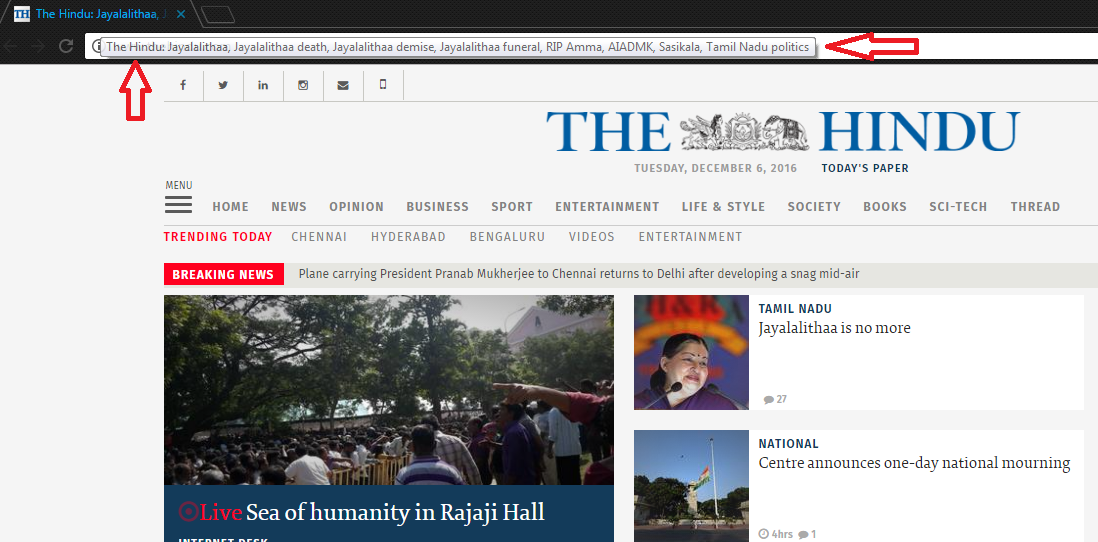Click The Hindu masthead logo
The height and width of the screenshot is (542, 1098).
pos(783,131)
